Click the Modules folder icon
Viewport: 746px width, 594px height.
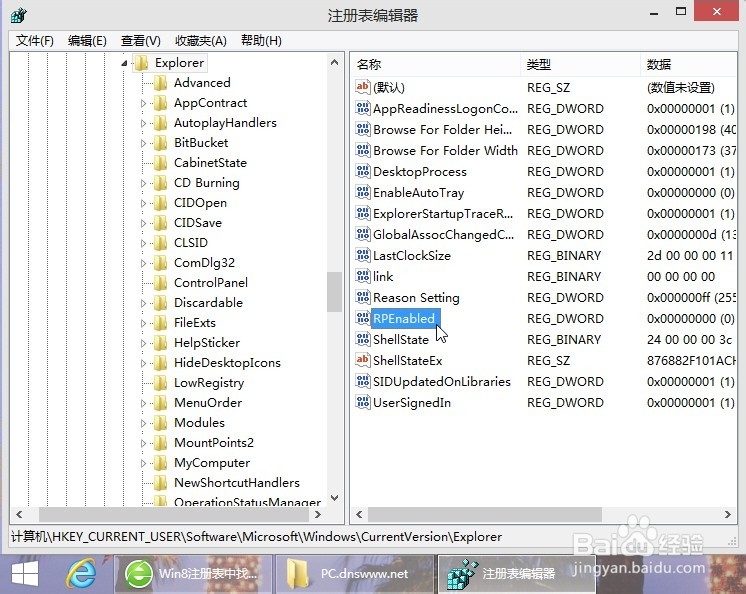tap(161, 422)
